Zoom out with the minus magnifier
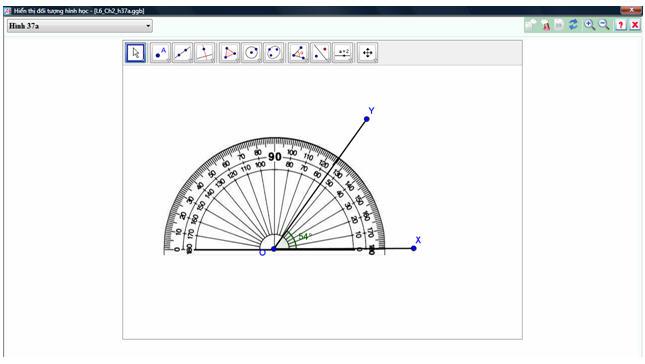 [x=604, y=25]
